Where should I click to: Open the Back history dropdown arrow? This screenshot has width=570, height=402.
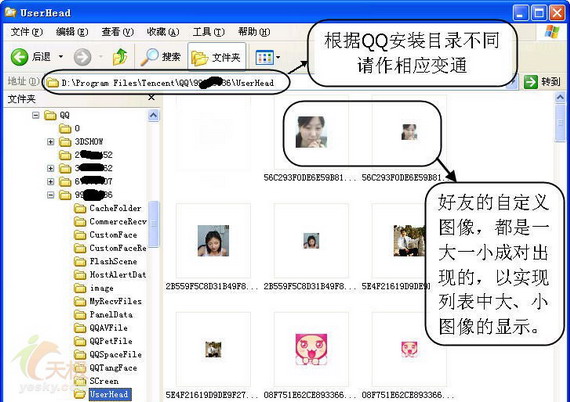tap(61, 57)
